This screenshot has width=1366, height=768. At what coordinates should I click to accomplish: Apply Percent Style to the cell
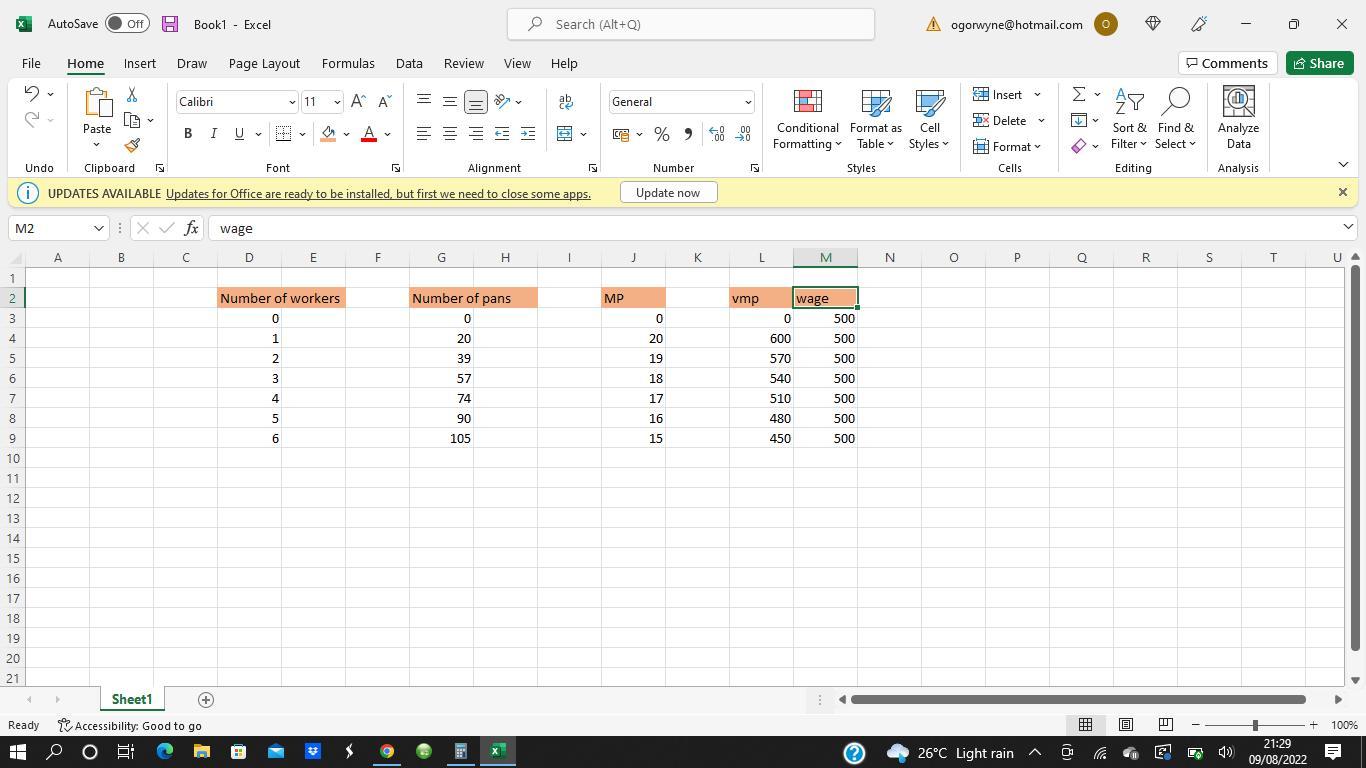pyautogui.click(x=661, y=134)
